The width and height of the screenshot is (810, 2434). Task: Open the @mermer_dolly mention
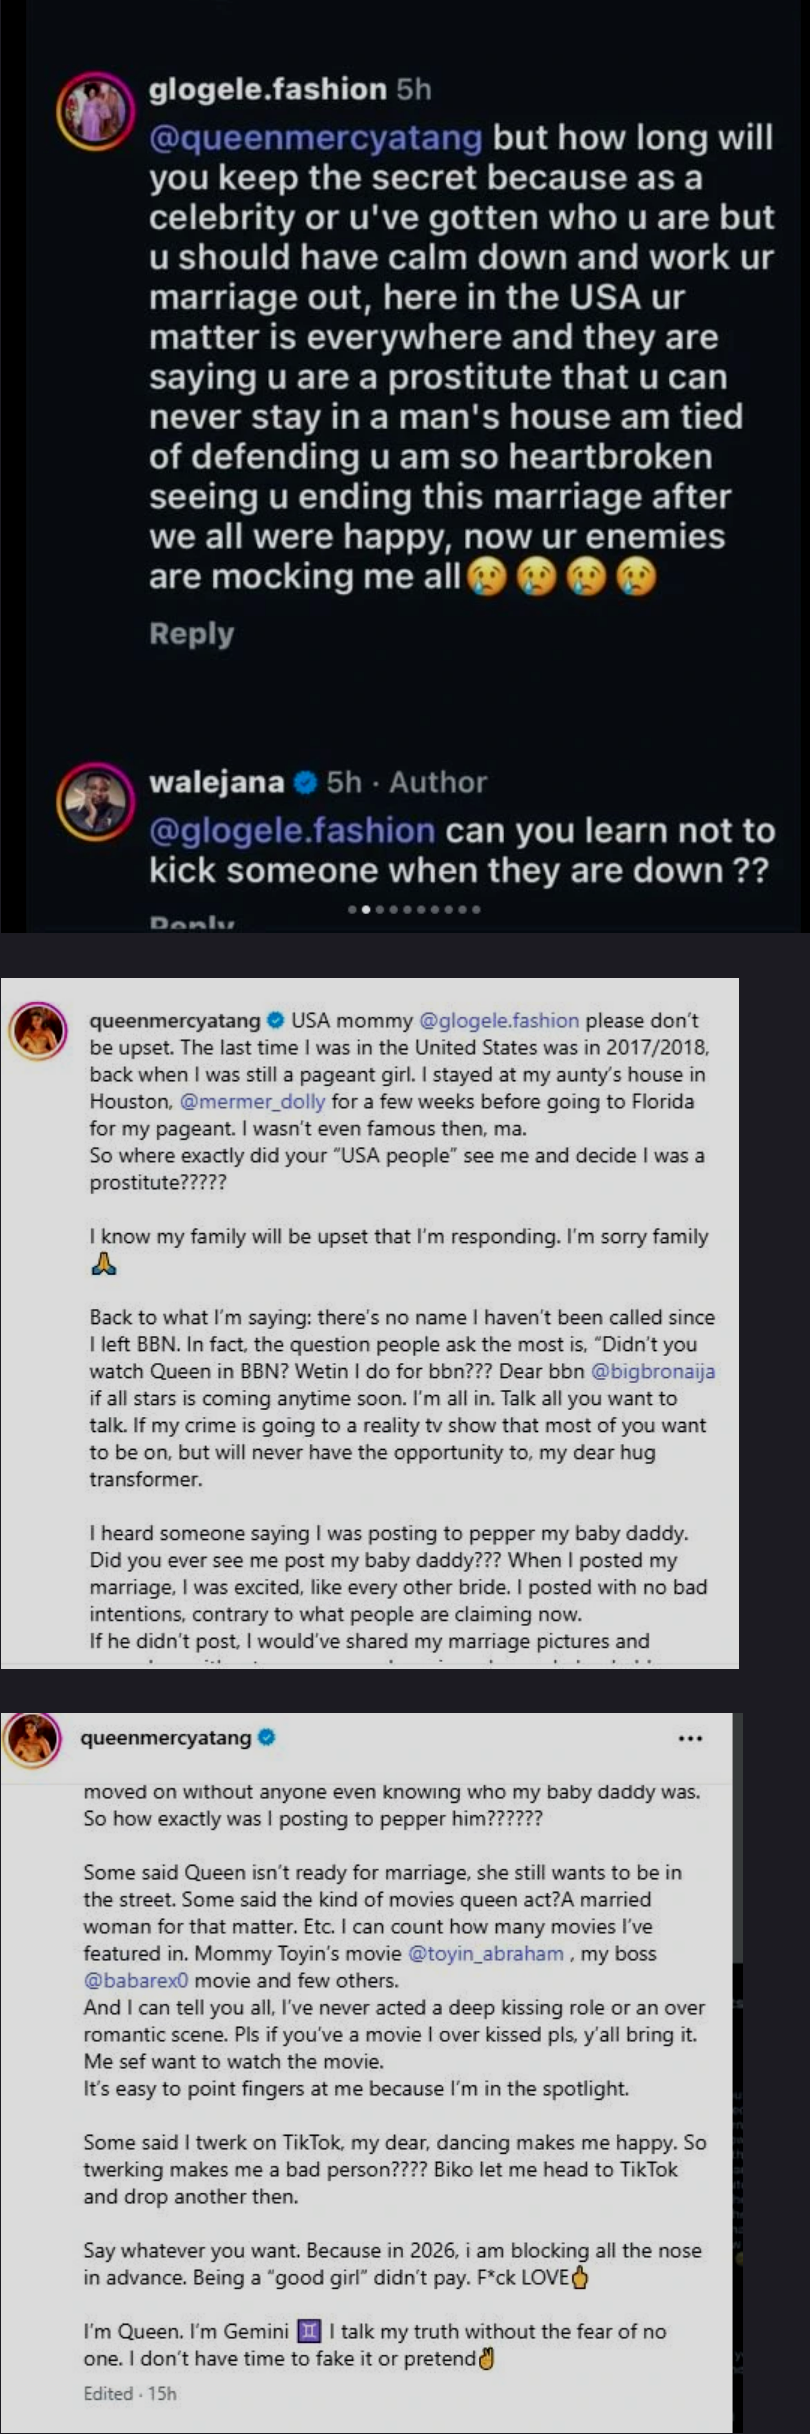pyautogui.click(x=252, y=1102)
